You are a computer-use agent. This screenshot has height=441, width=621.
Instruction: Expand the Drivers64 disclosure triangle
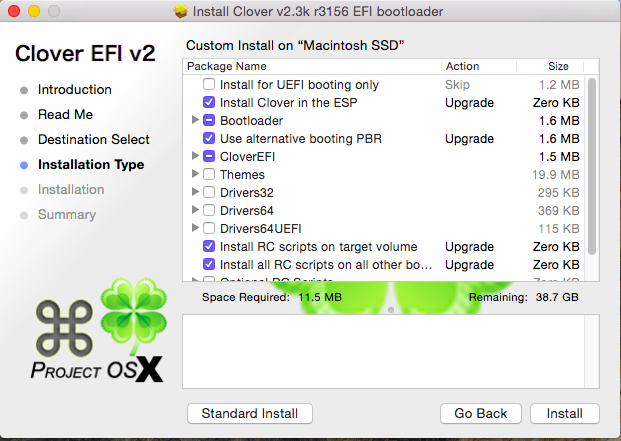tap(195, 209)
